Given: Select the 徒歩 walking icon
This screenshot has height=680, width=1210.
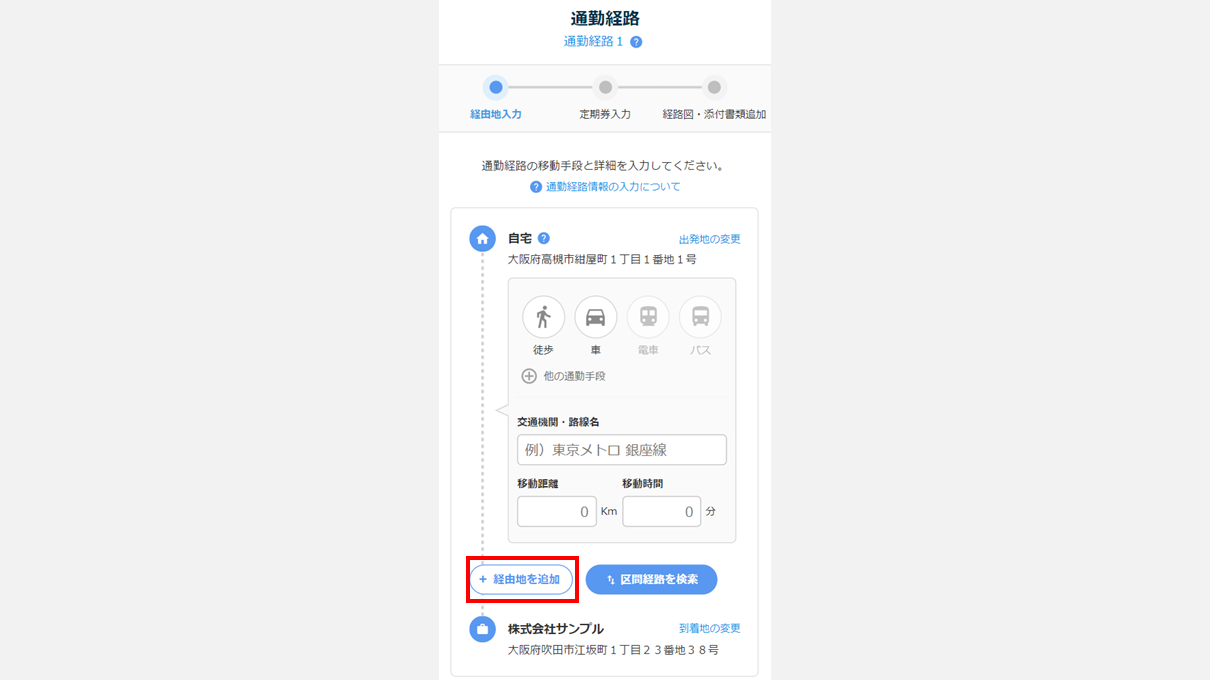Looking at the screenshot, I should tap(543, 317).
